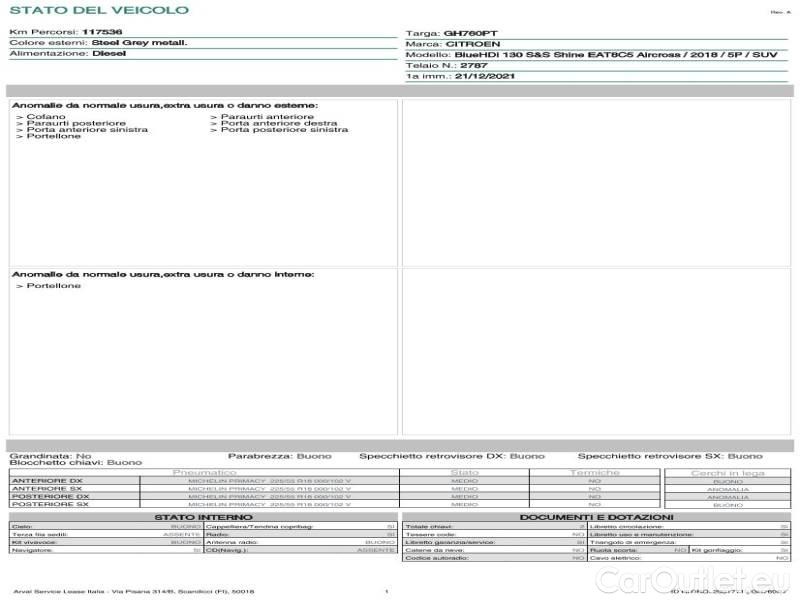This screenshot has height=600, width=800.
Task: Click the Cerchi in lega column header
Action: (727, 472)
